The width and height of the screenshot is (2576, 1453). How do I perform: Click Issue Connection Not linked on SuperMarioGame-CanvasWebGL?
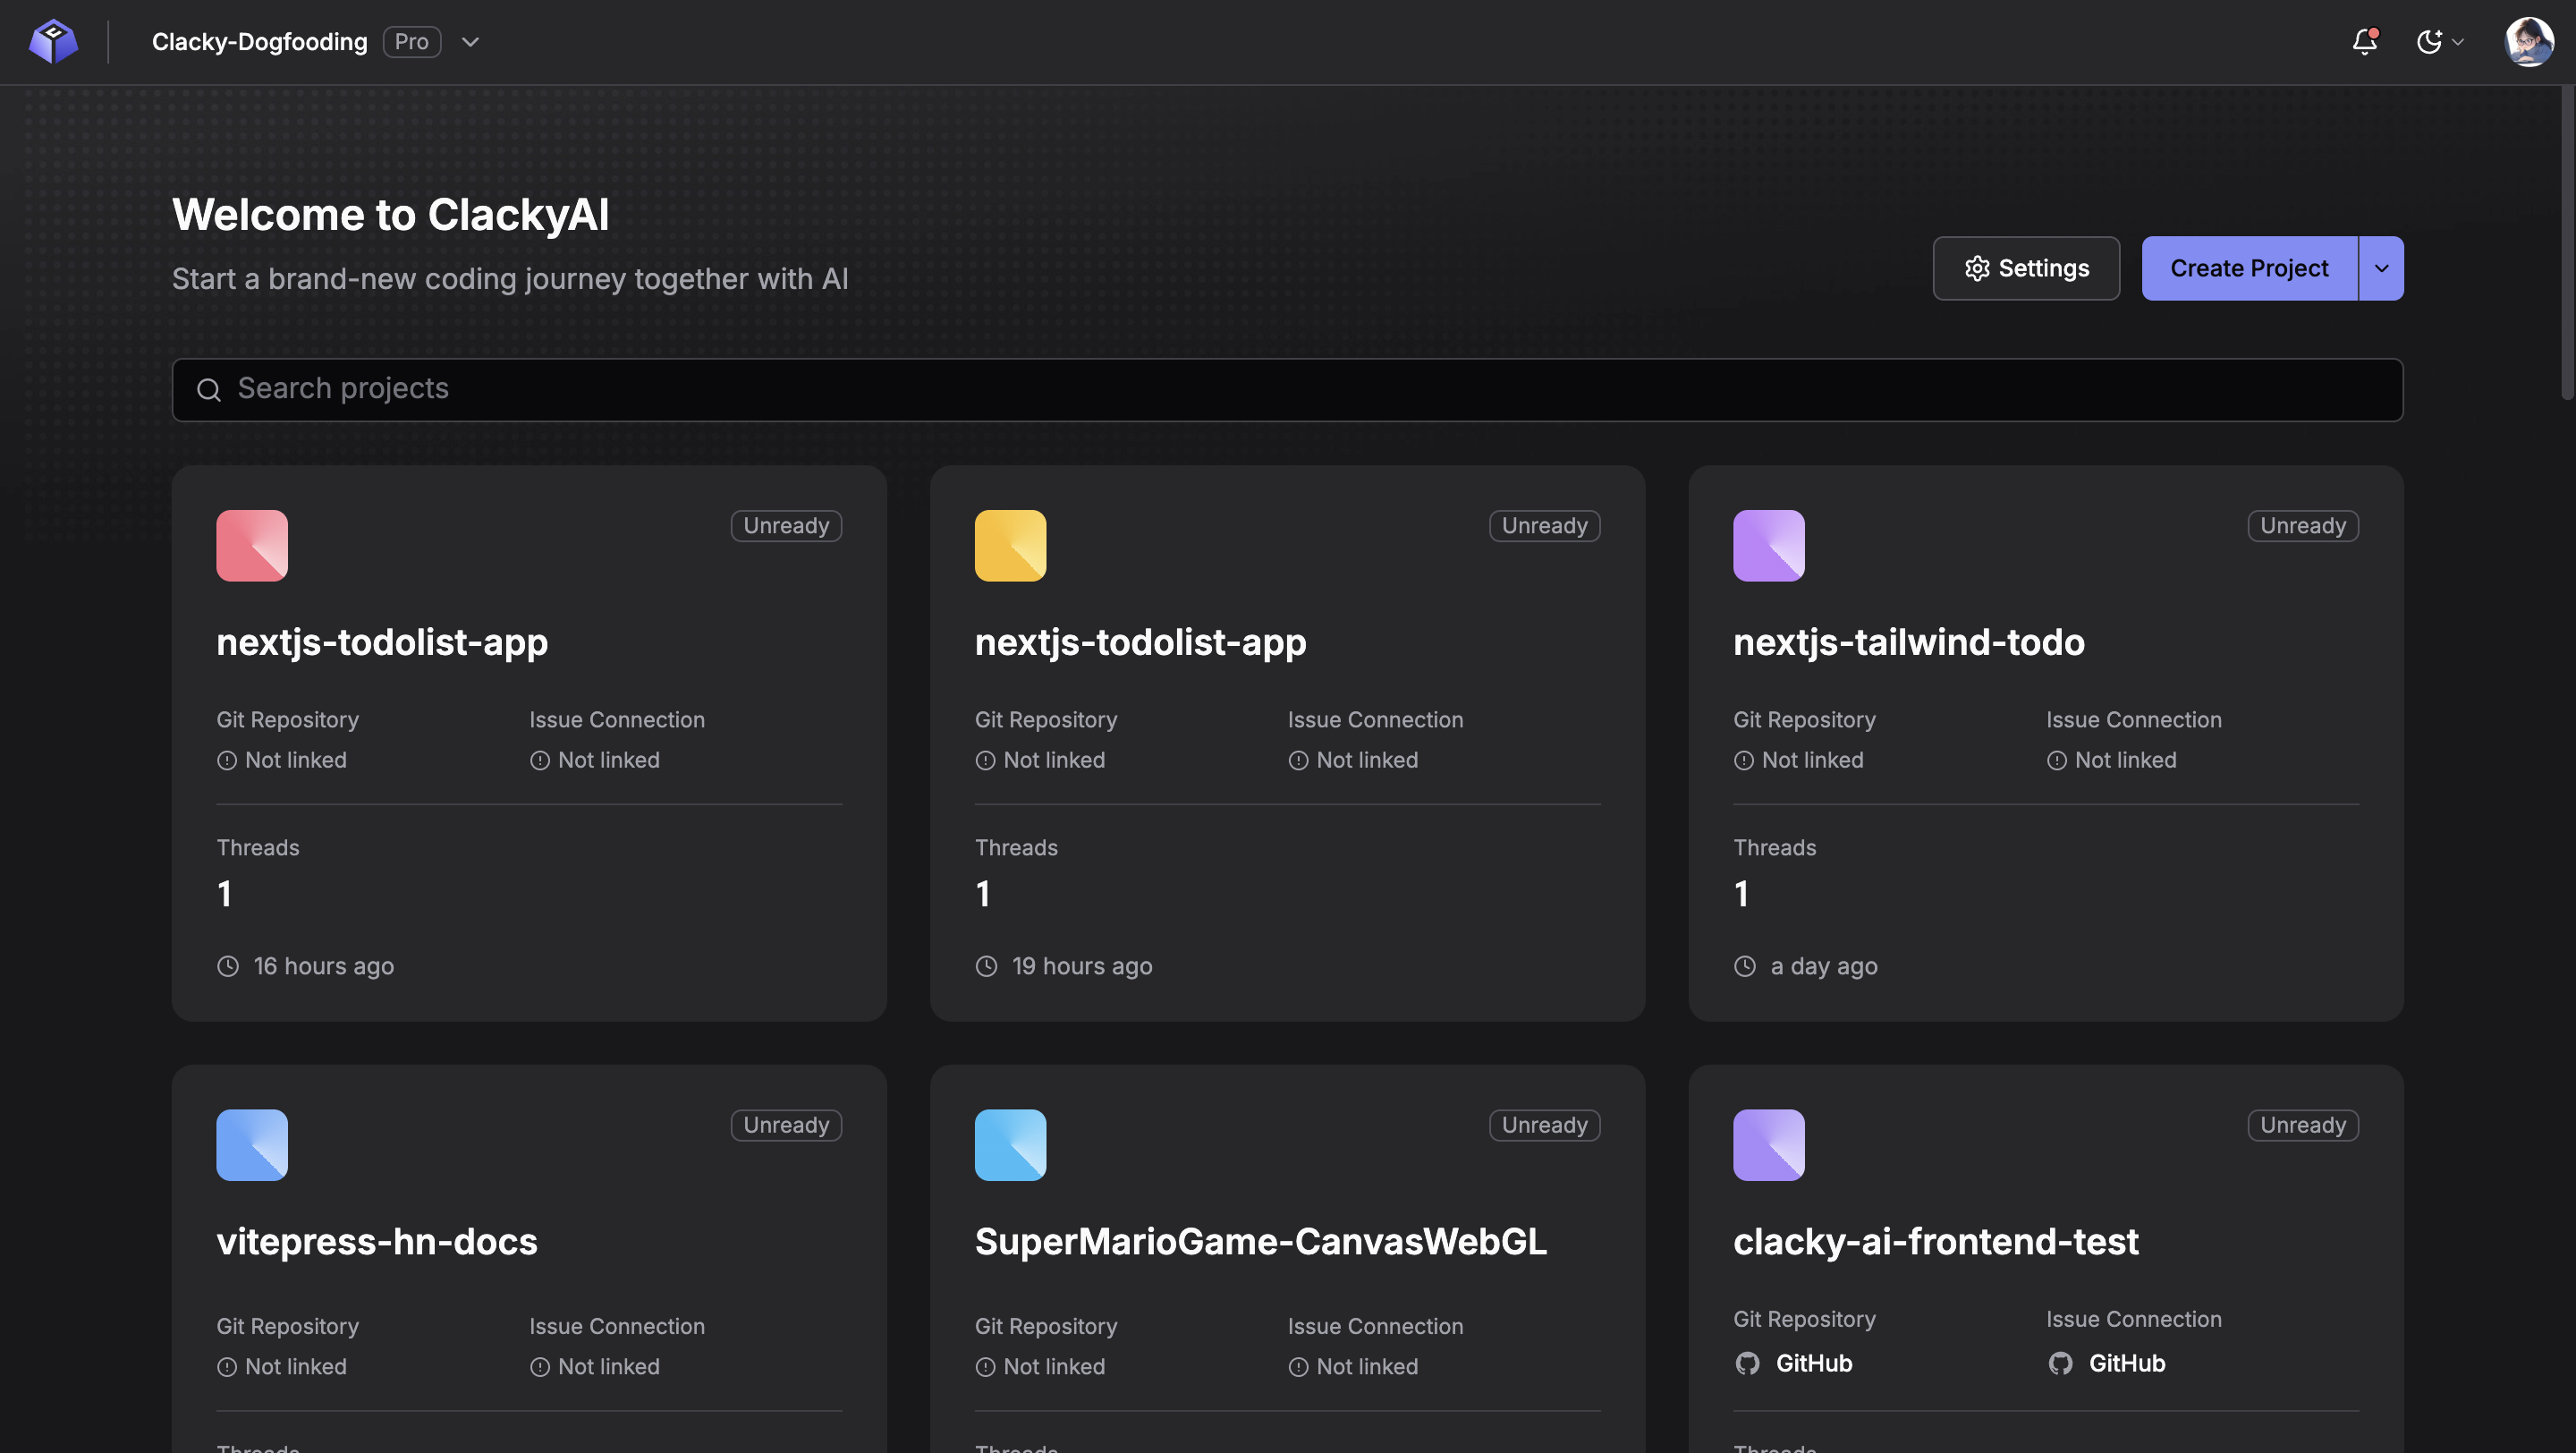(1353, 1366)
